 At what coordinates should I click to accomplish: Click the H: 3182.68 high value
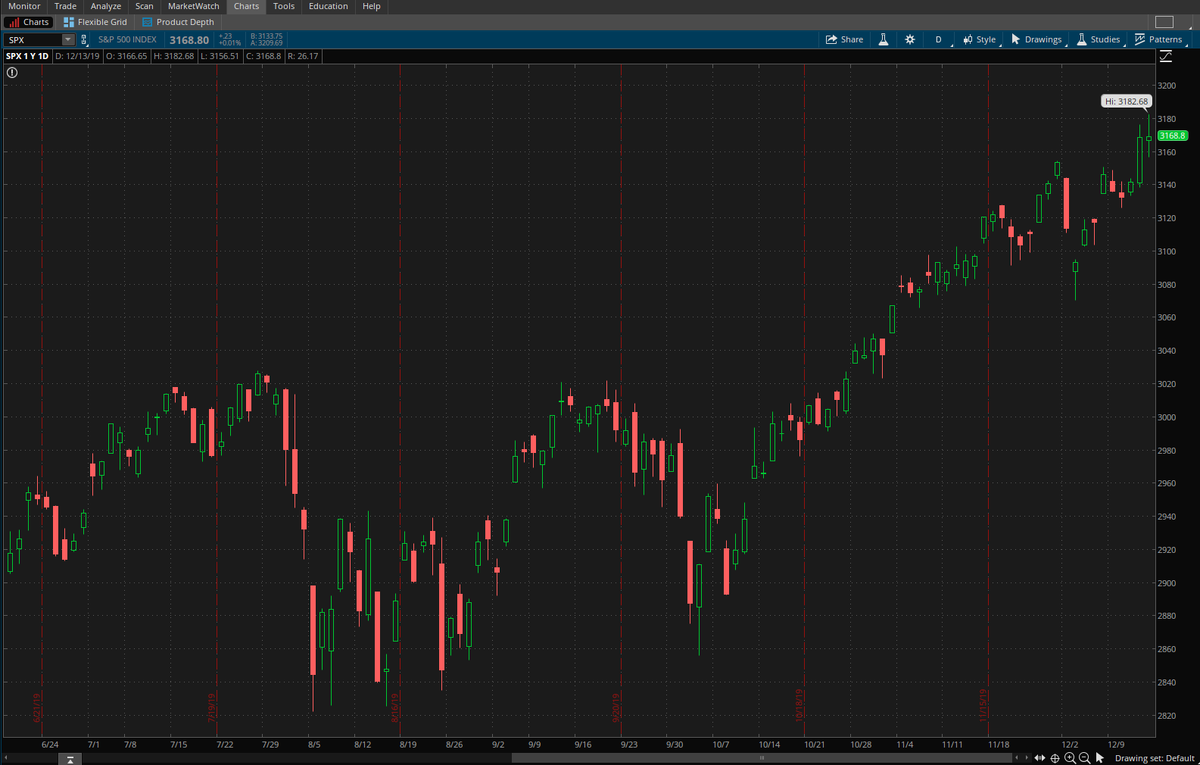(x=174, y=56)
